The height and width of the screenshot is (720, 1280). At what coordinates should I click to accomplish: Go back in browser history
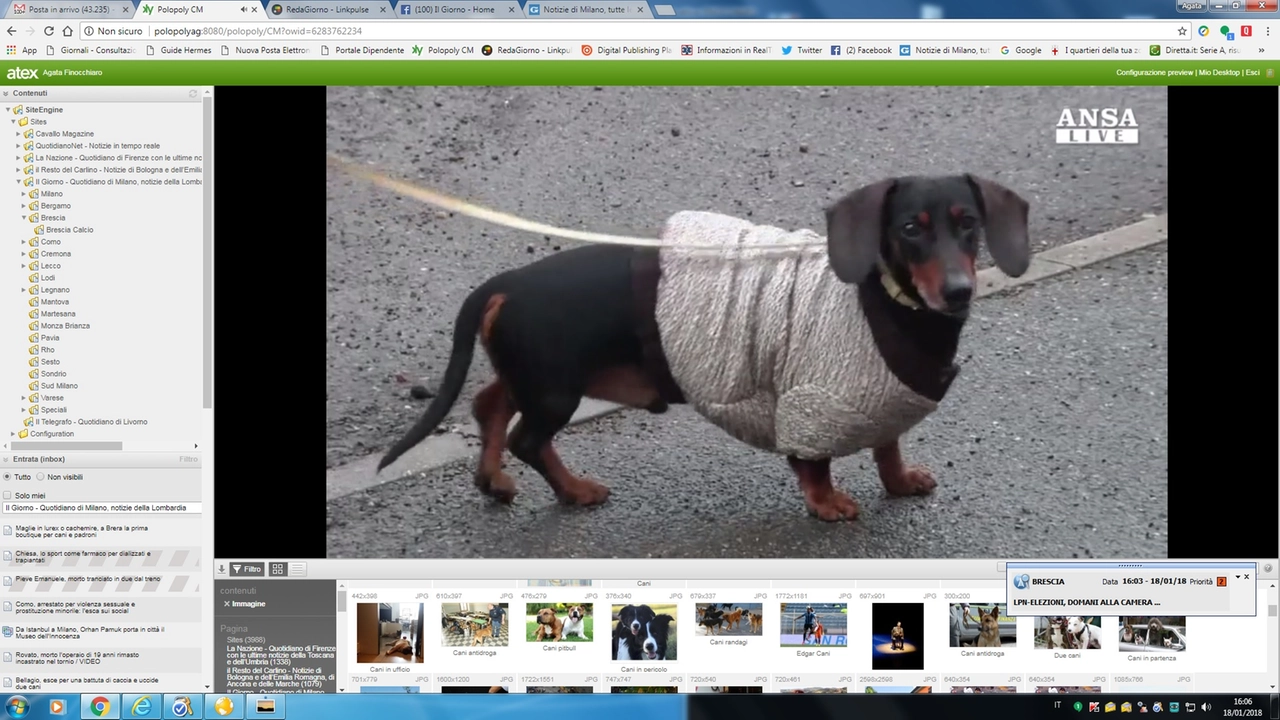[x=11, y=31]
